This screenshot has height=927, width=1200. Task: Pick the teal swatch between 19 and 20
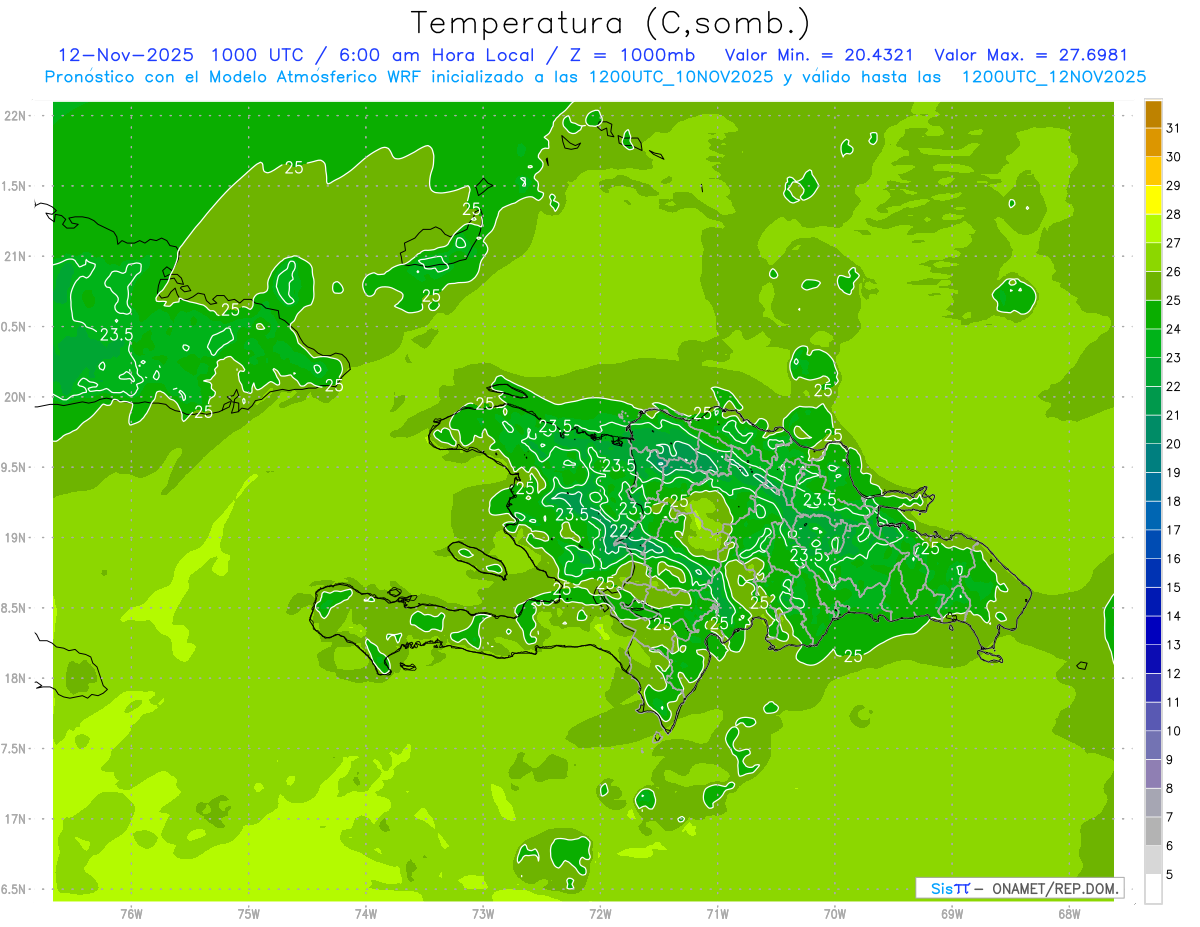1153,458
